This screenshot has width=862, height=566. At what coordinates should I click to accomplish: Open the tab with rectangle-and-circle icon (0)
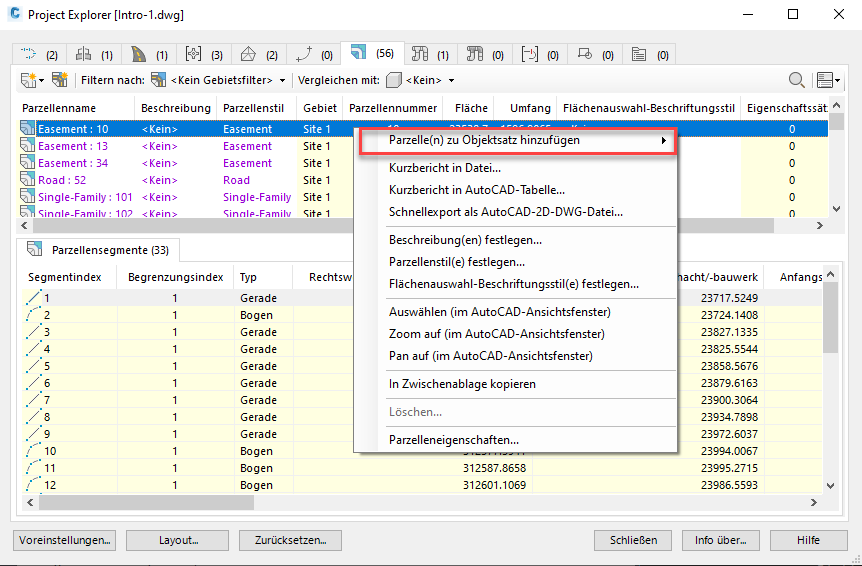pos(595,54)
